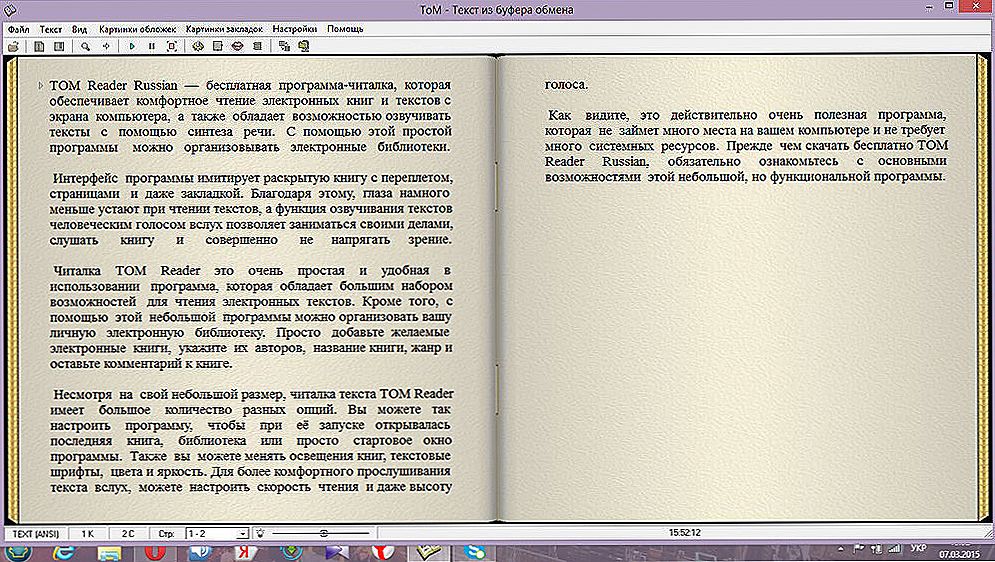The image size is (995, 562).
Task: Open the Помощь menu
Action: 345,29
